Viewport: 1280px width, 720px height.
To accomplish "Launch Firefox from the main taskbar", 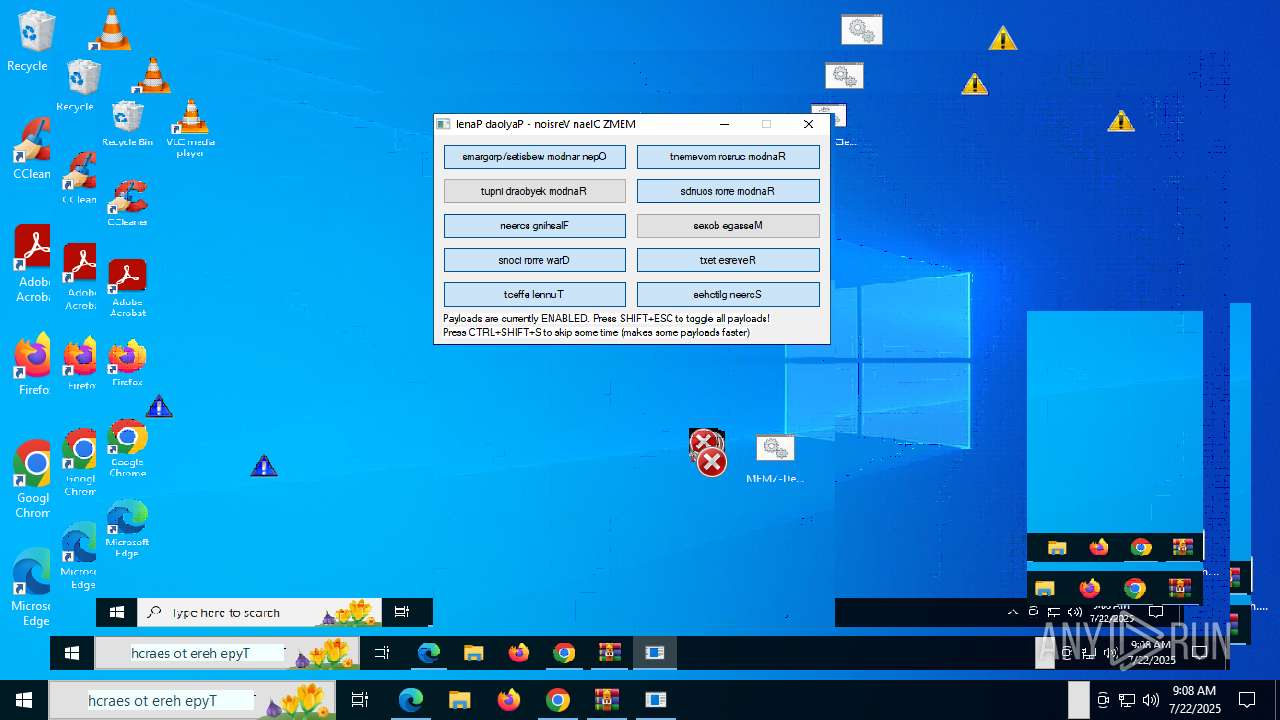I will click(x=508, y=700).
